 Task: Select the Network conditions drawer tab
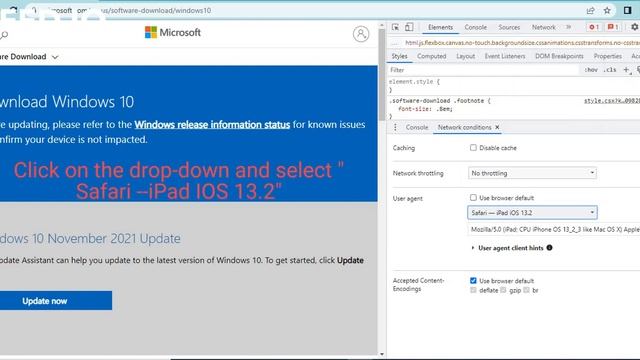[464, 127]
